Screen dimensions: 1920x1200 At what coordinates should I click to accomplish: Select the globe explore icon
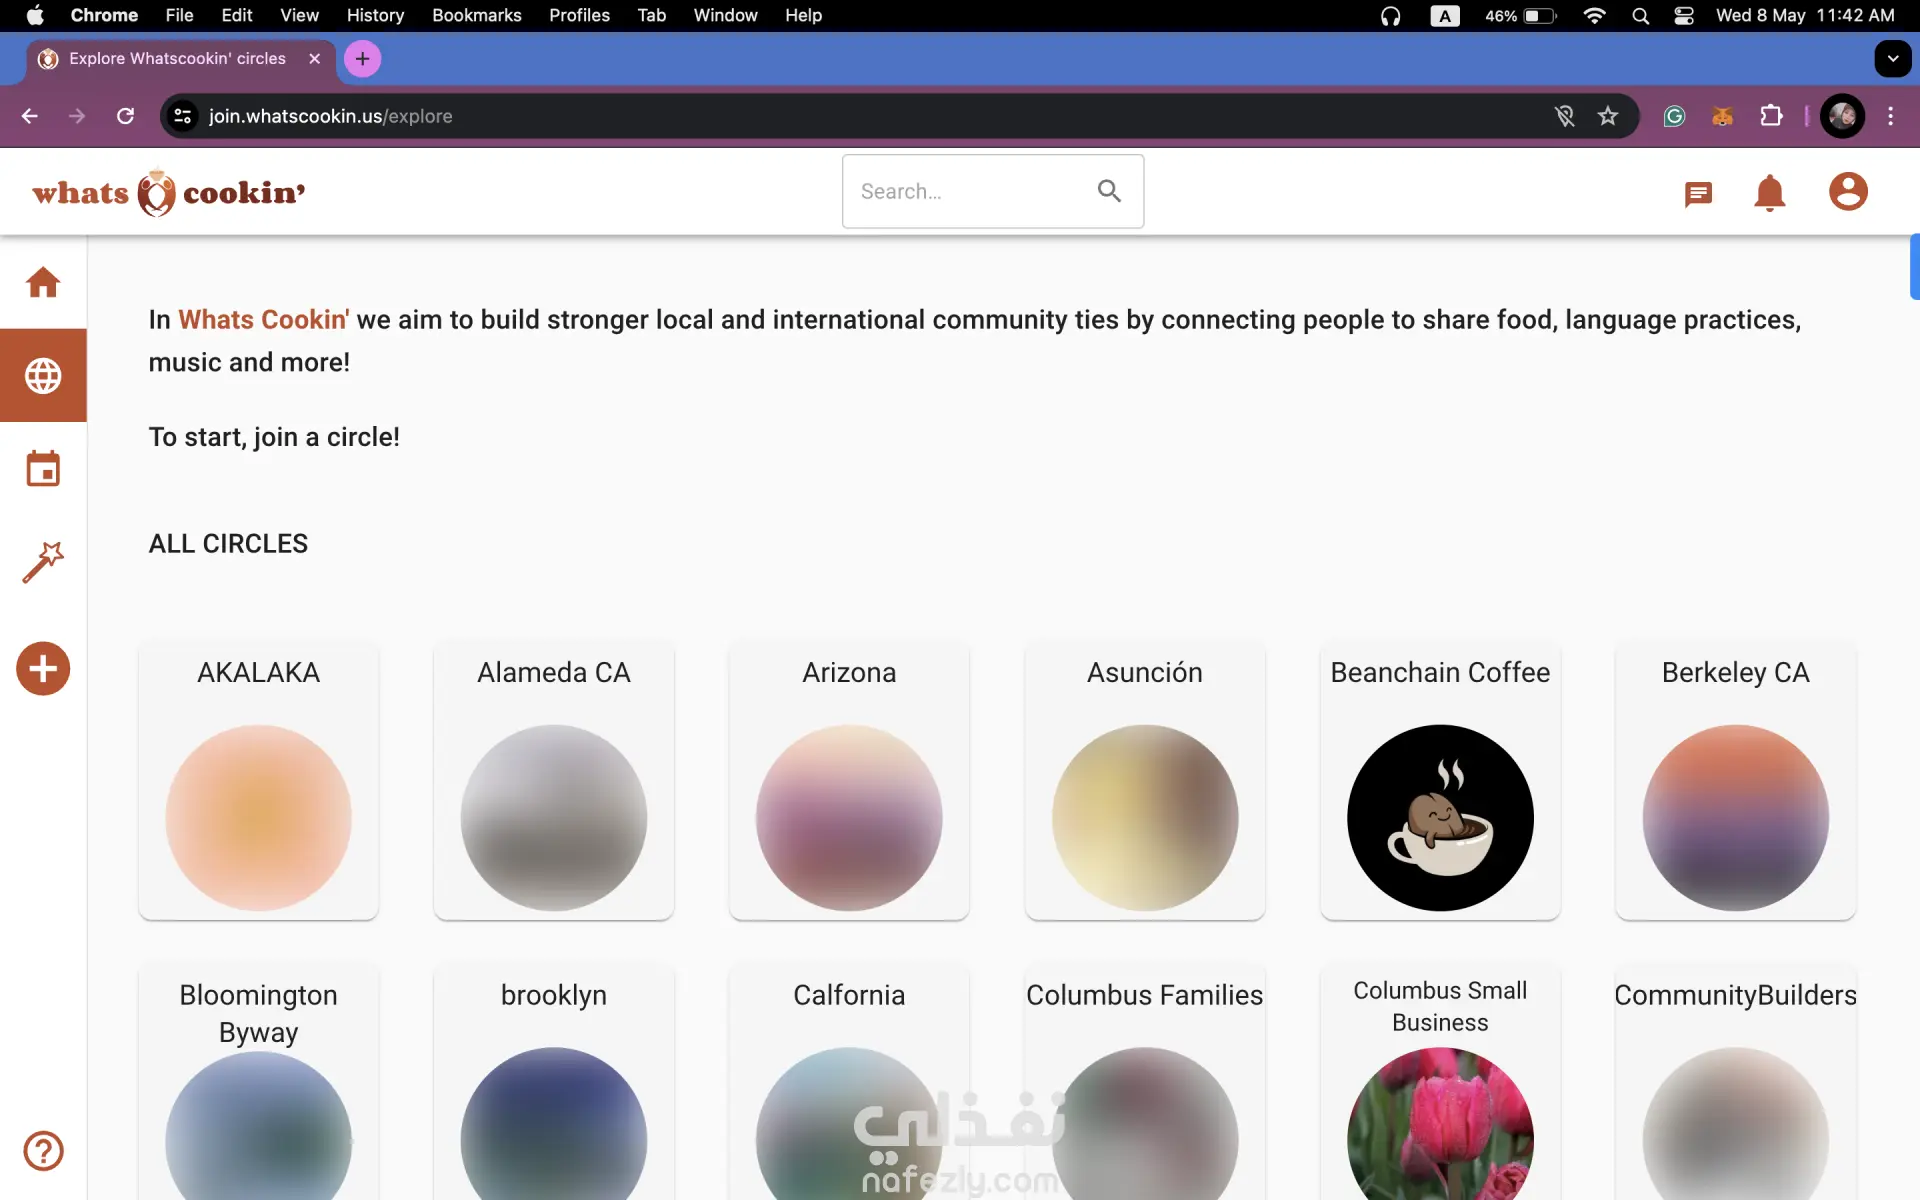point(43,376)
